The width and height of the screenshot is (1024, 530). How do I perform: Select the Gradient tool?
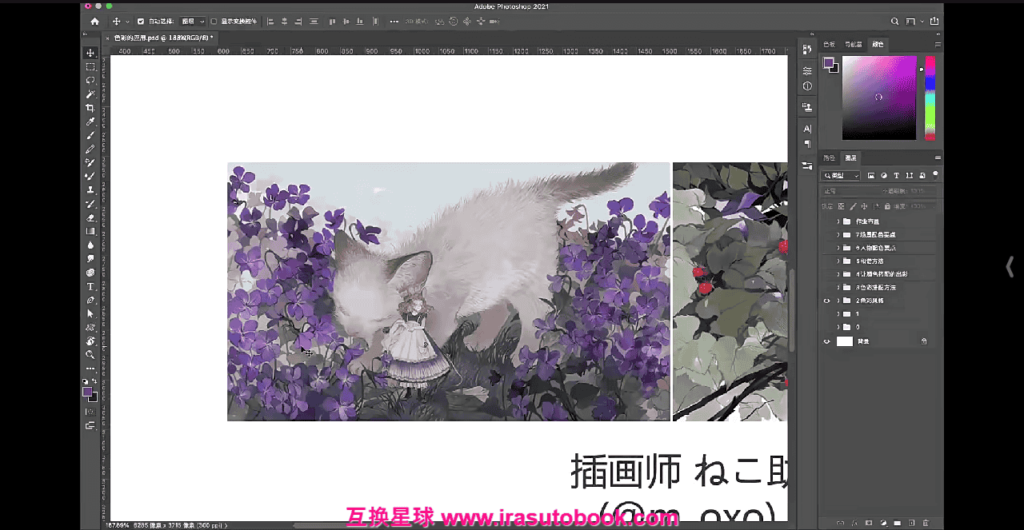pos(91,231)
